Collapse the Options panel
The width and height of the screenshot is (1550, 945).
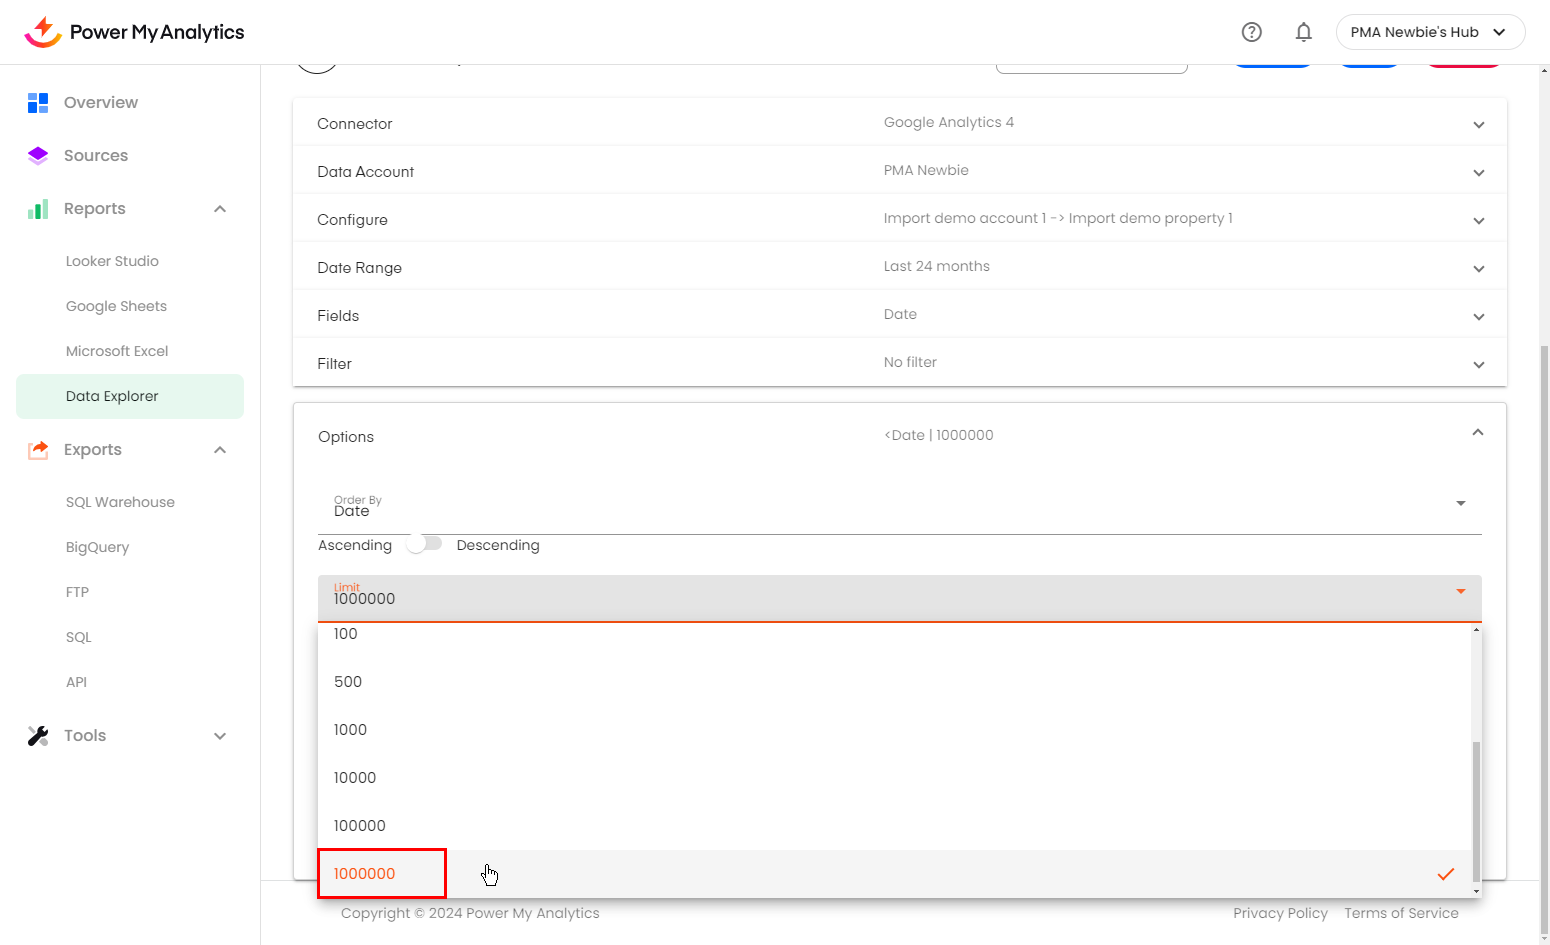(x=1477, y=433)
